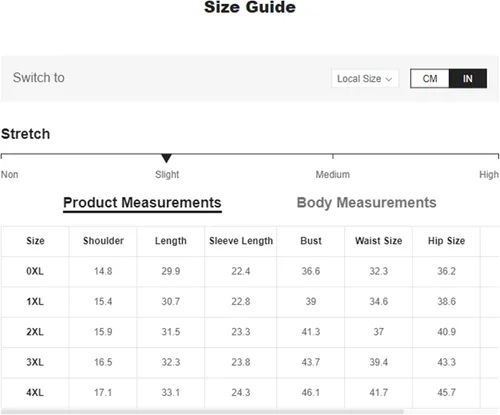Click bust value 39 for 1XL

click(311, 301)
